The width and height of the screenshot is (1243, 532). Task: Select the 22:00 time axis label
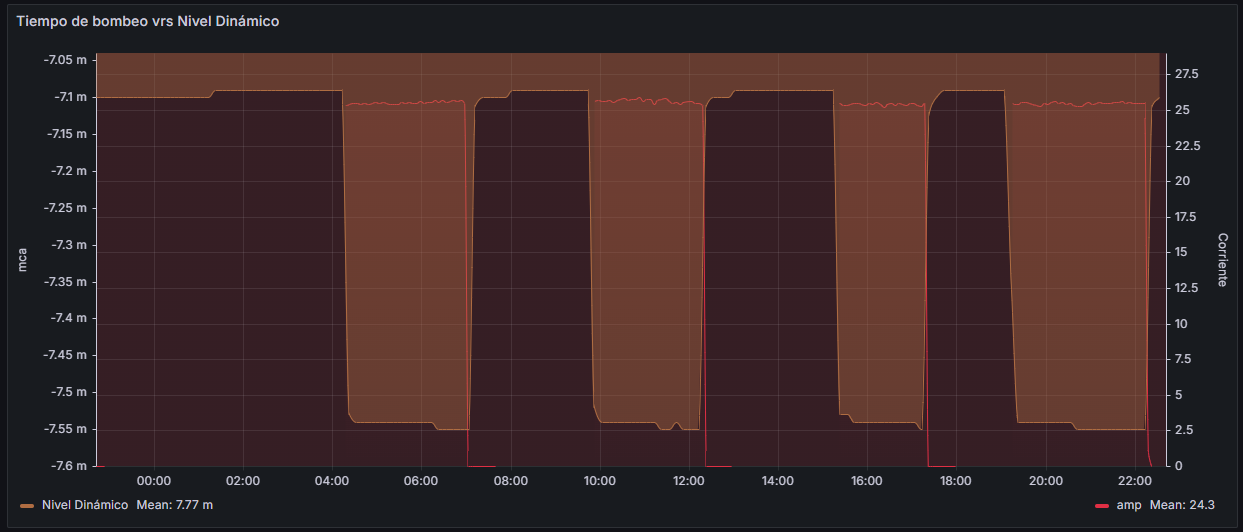tap(1134, 480)
